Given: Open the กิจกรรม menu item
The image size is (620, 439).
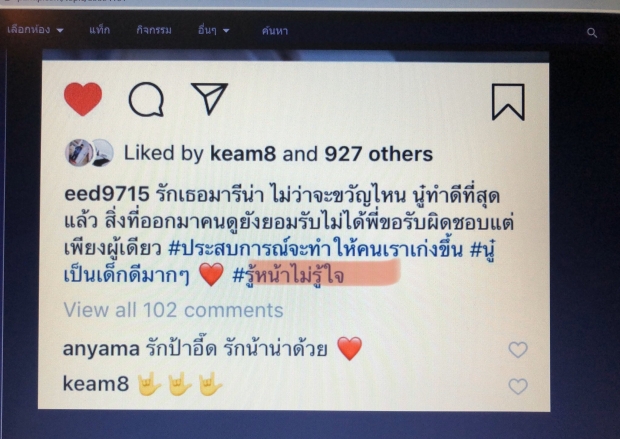Looking at the screenshot, I should pos(154,30).
